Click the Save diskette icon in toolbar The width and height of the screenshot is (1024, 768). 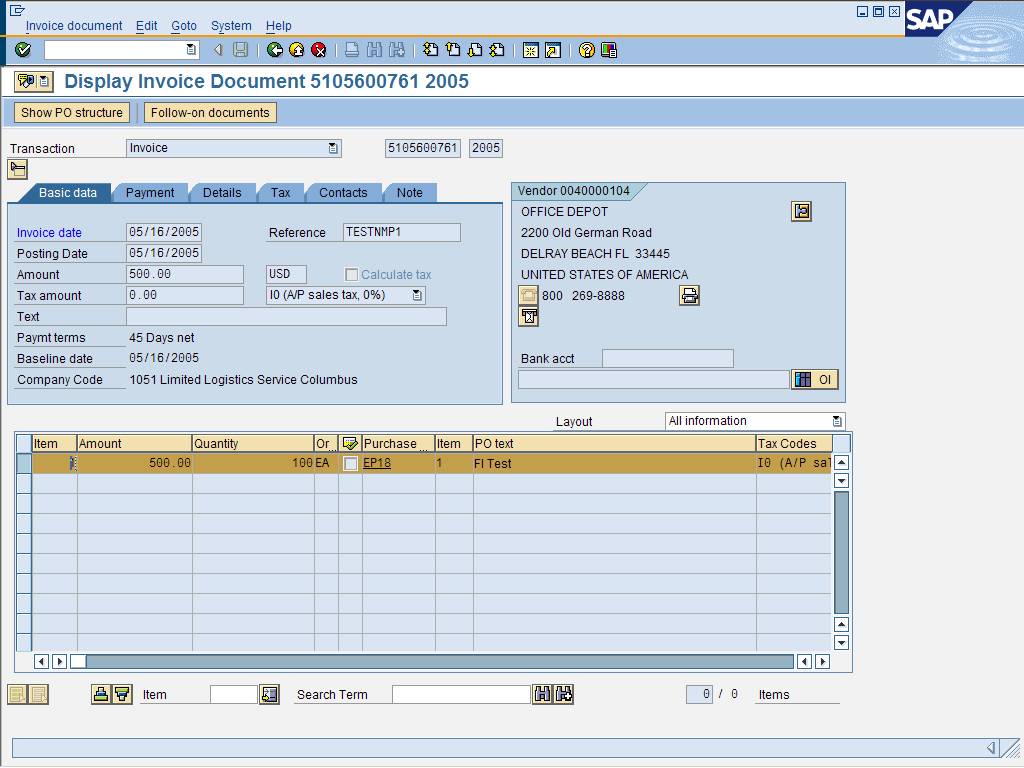click(x=240, y=50)
